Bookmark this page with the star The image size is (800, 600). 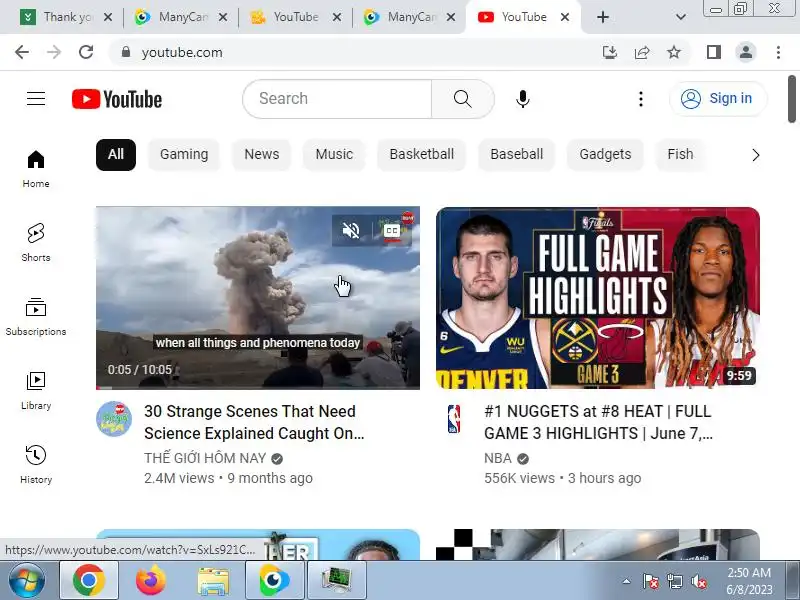[674, 52]
